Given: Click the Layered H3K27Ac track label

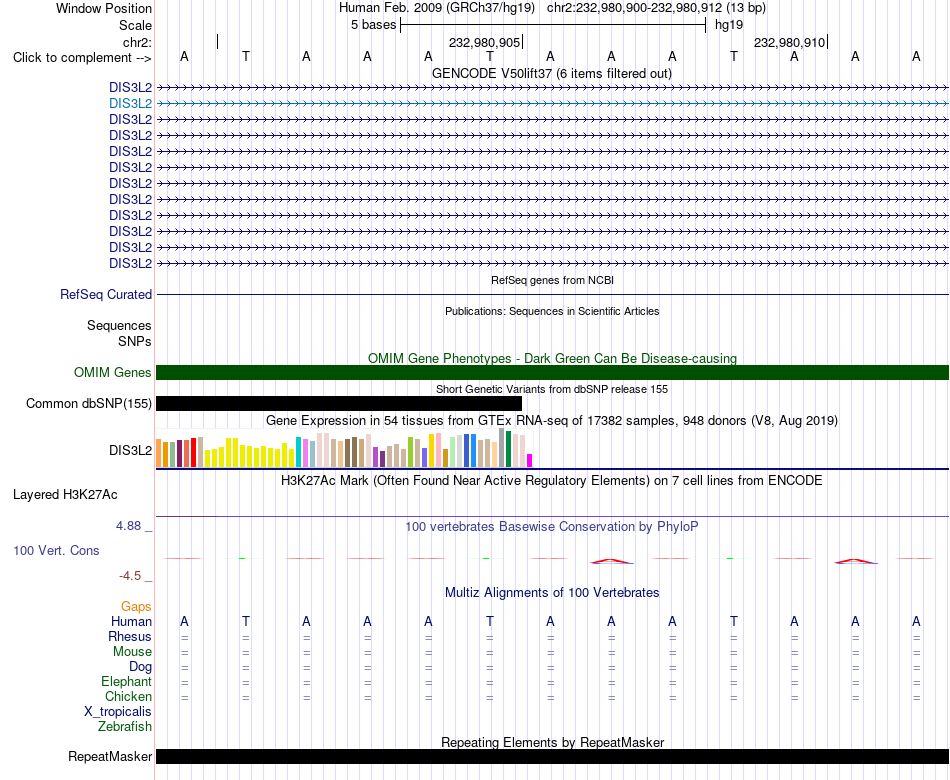Looking at the screenshot, I should tap(65, 495).
